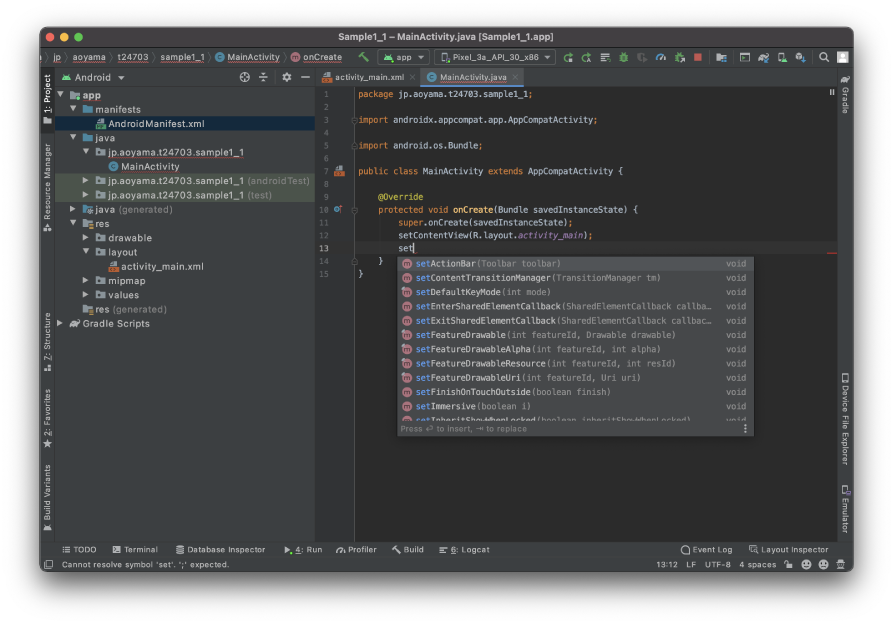This screenshot has height=625, width=894.
Task: Choose setFeatureDrawableAlpha completion suggestion
Action: pyautogui.click(x=575, y=349)
